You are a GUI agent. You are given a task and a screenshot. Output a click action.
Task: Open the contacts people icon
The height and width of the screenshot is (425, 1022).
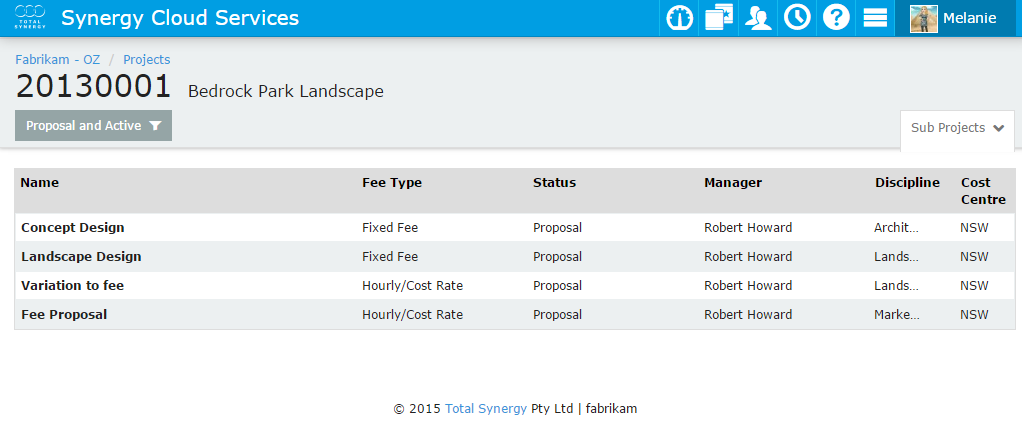[757, 18]
